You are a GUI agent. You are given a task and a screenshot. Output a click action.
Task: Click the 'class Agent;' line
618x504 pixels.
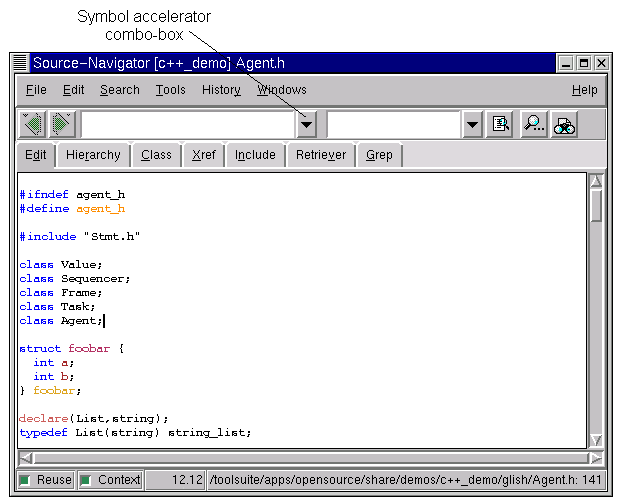tap(61, 321)
